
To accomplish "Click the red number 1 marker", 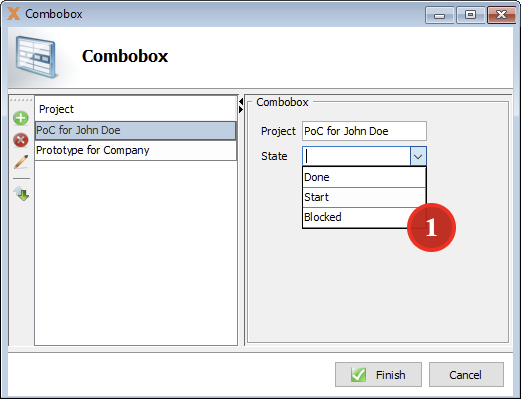I will tap(431, 227).
